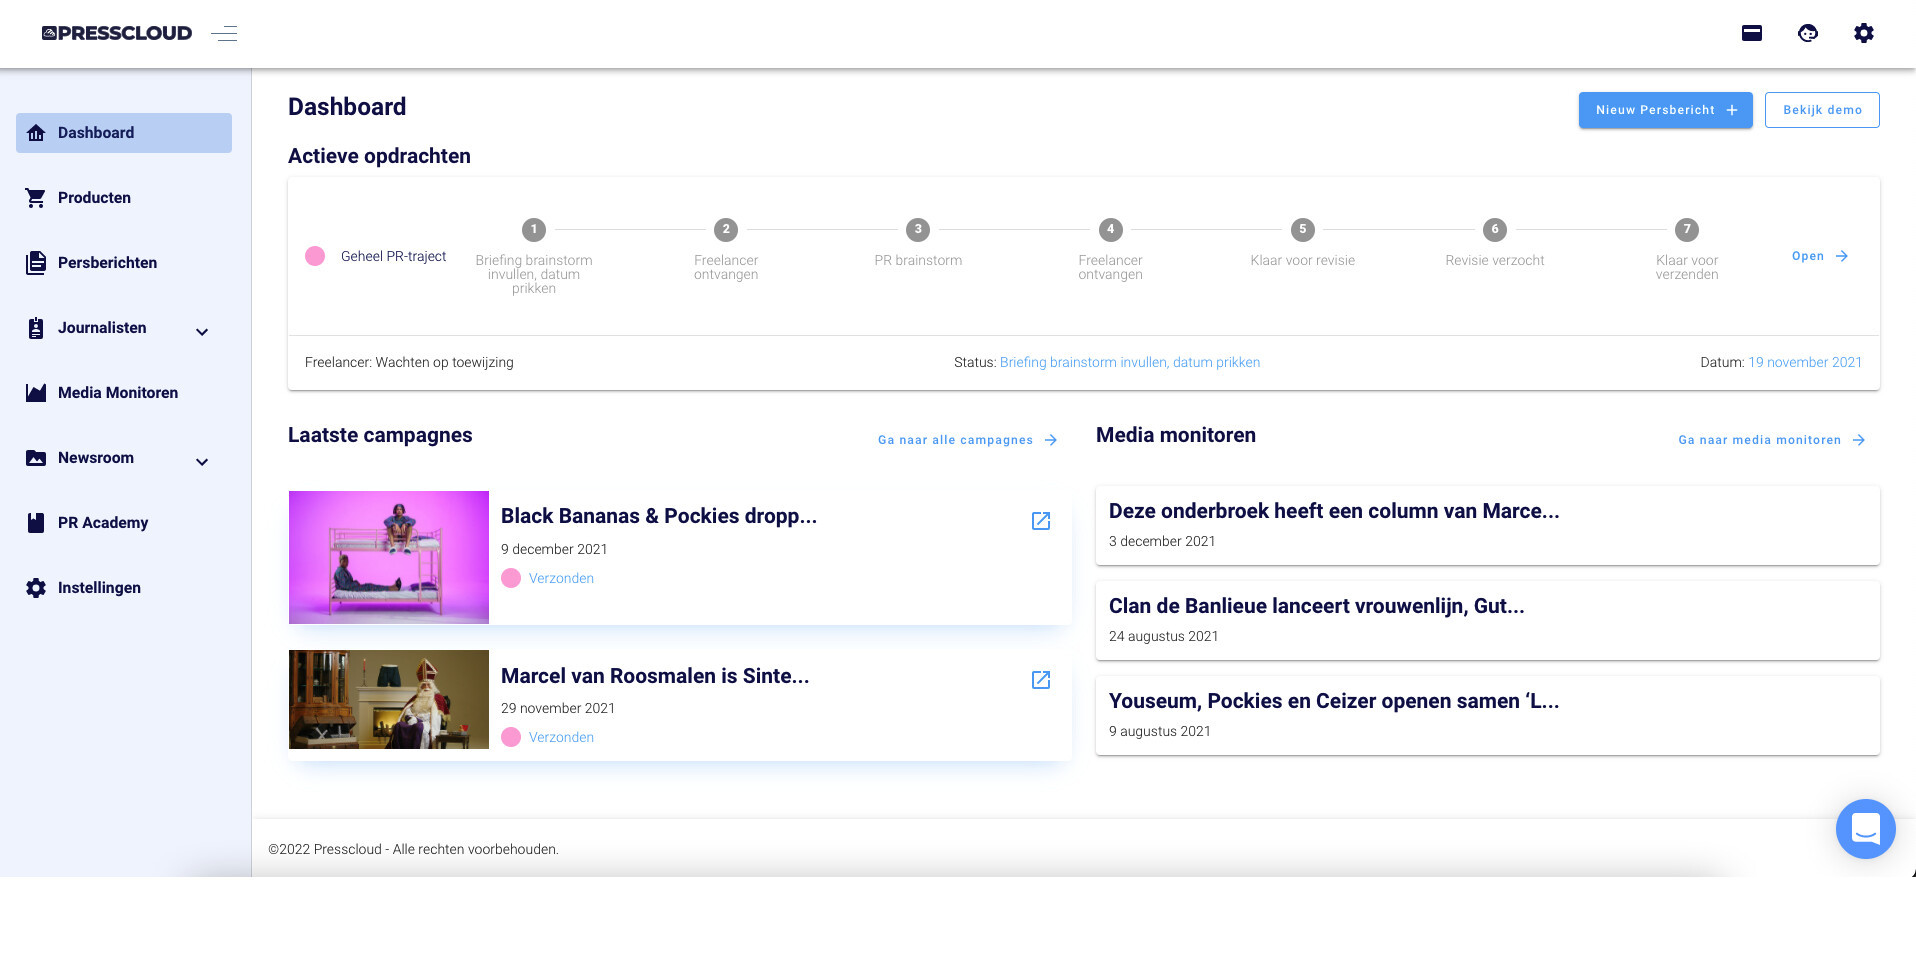
Task: Go to Persberichten in the sidebar
Action: pyautogui.click(x=107, y=263)
